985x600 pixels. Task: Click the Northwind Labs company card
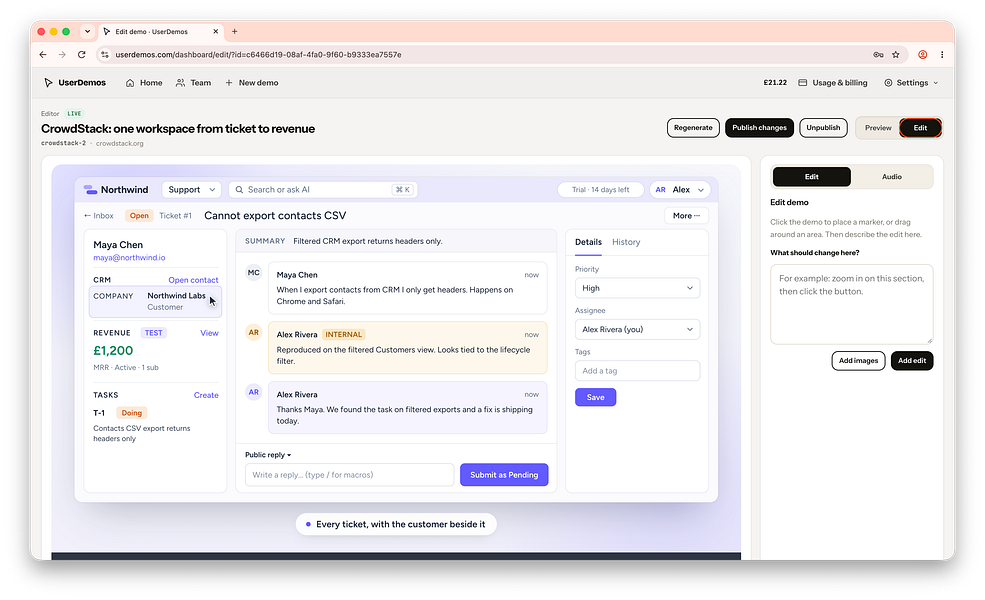tap(155, 302)
